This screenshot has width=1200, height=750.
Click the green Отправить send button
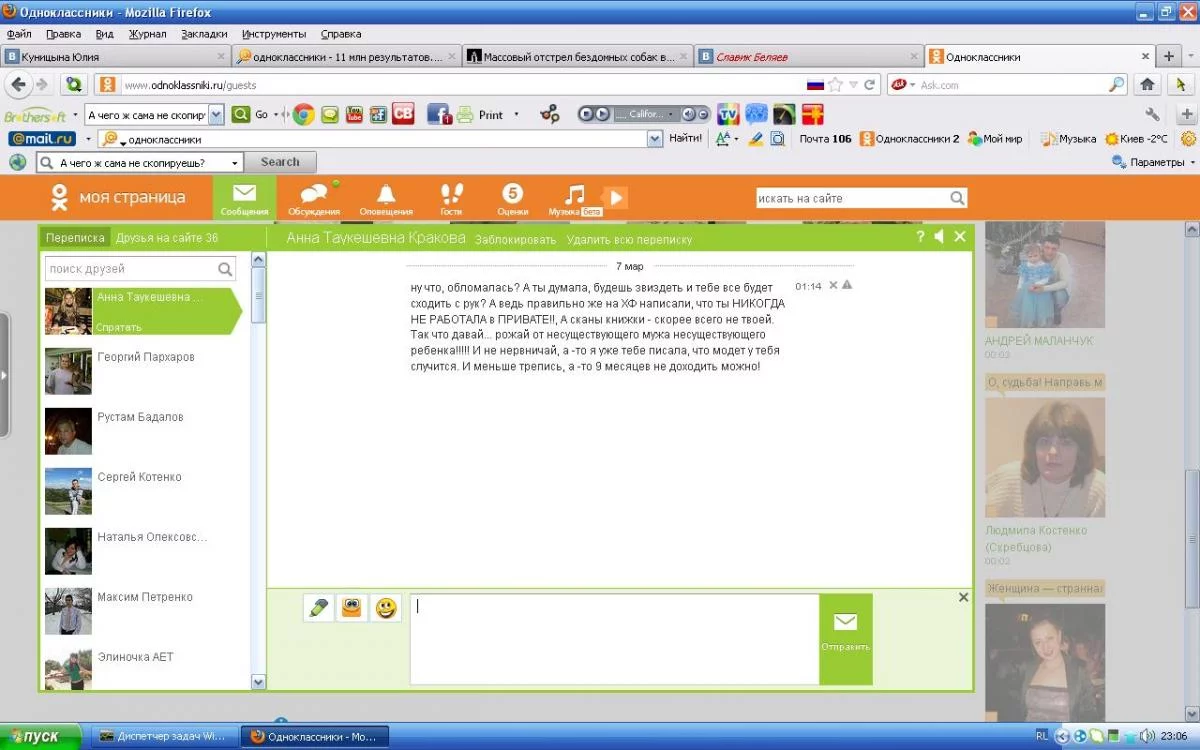coord(846,639)
